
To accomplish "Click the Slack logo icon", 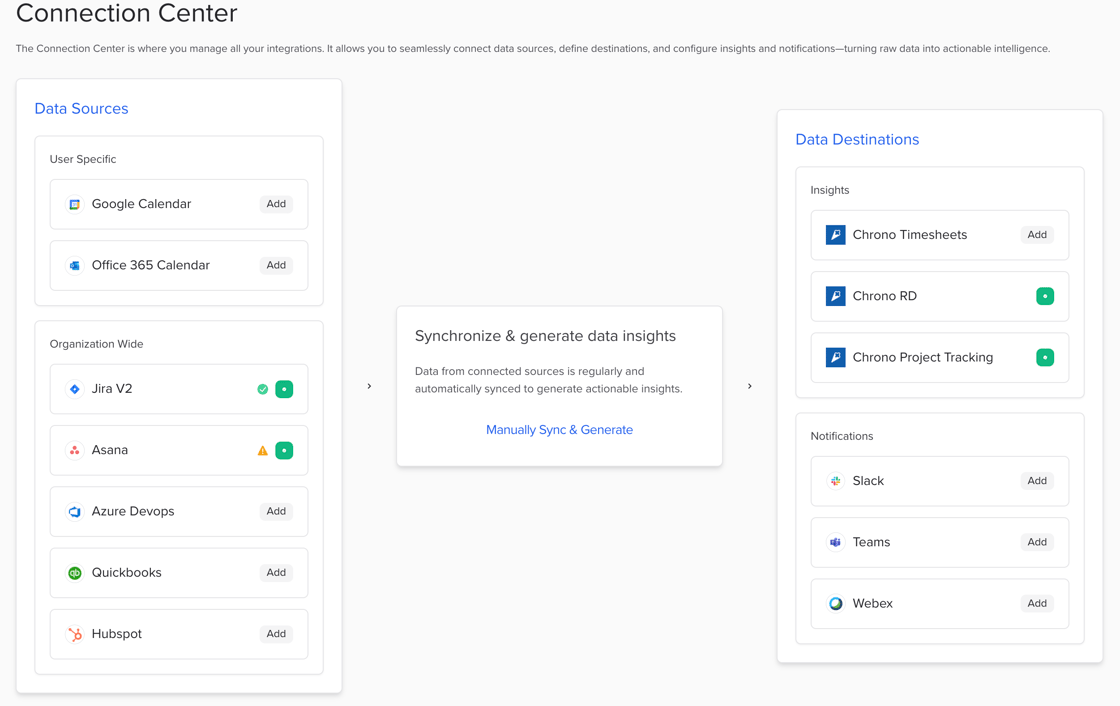I will pos(836,482).
